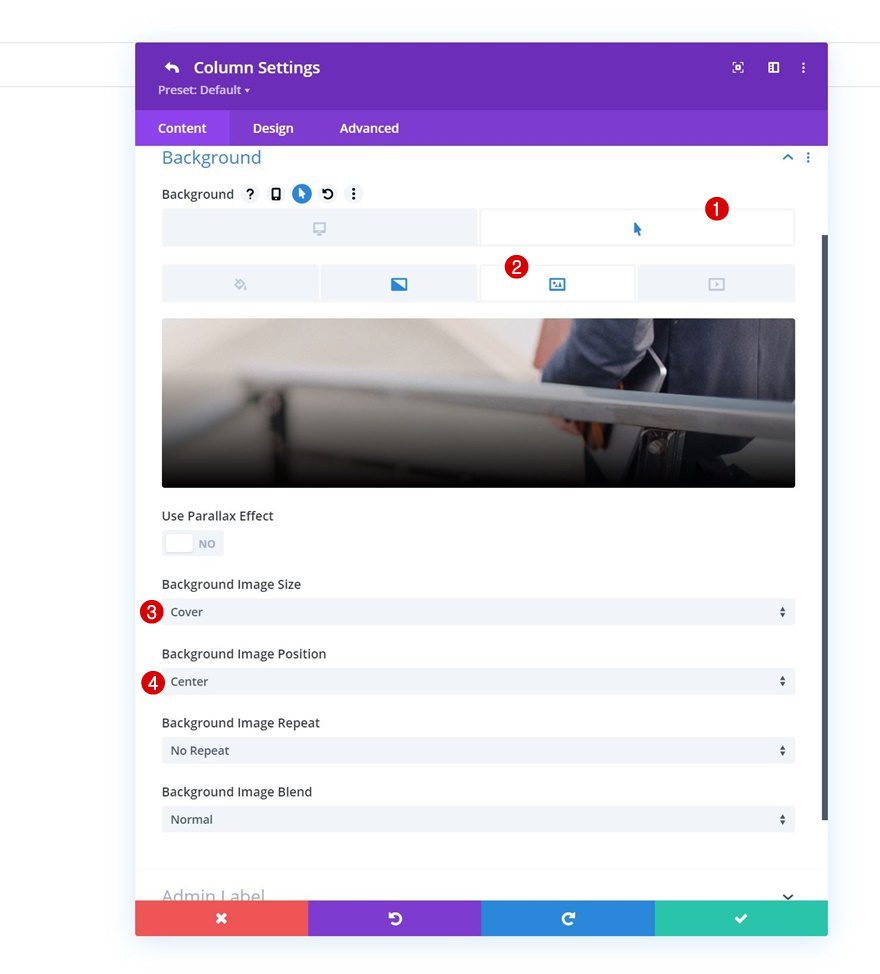
Task: Open the Advanced tab
Action: (368, 128)
